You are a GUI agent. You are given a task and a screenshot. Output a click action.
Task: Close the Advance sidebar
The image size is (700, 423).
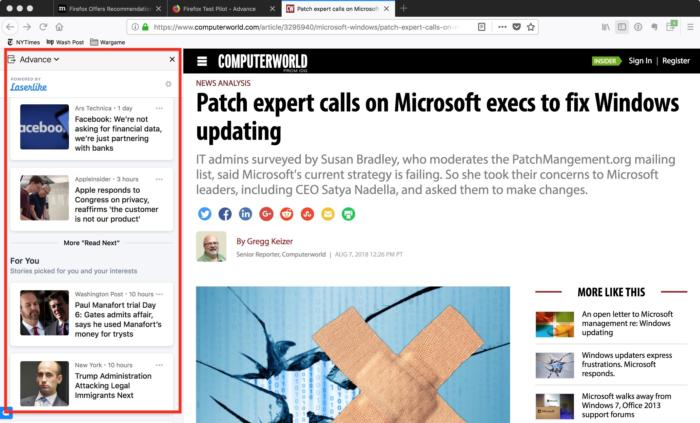point(172,59)
